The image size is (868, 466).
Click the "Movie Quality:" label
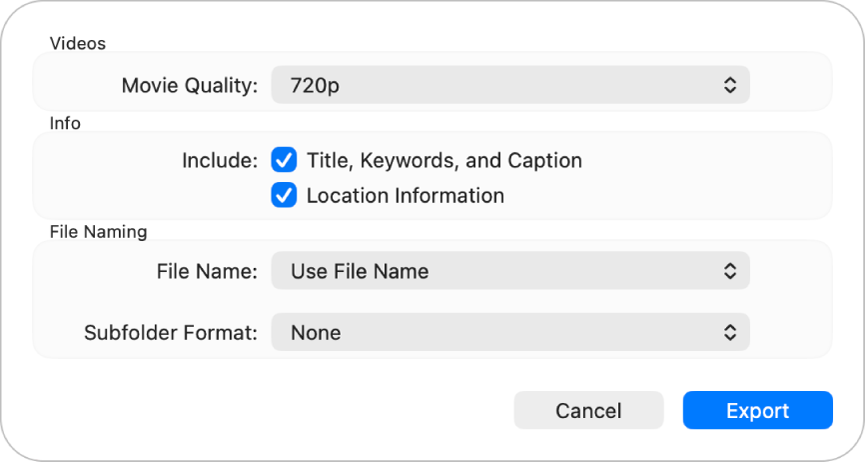[190, 86]
